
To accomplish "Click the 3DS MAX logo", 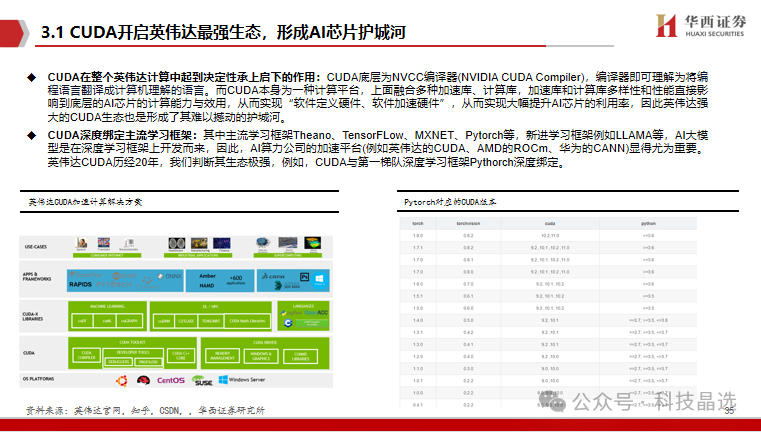I will point(287,286).
